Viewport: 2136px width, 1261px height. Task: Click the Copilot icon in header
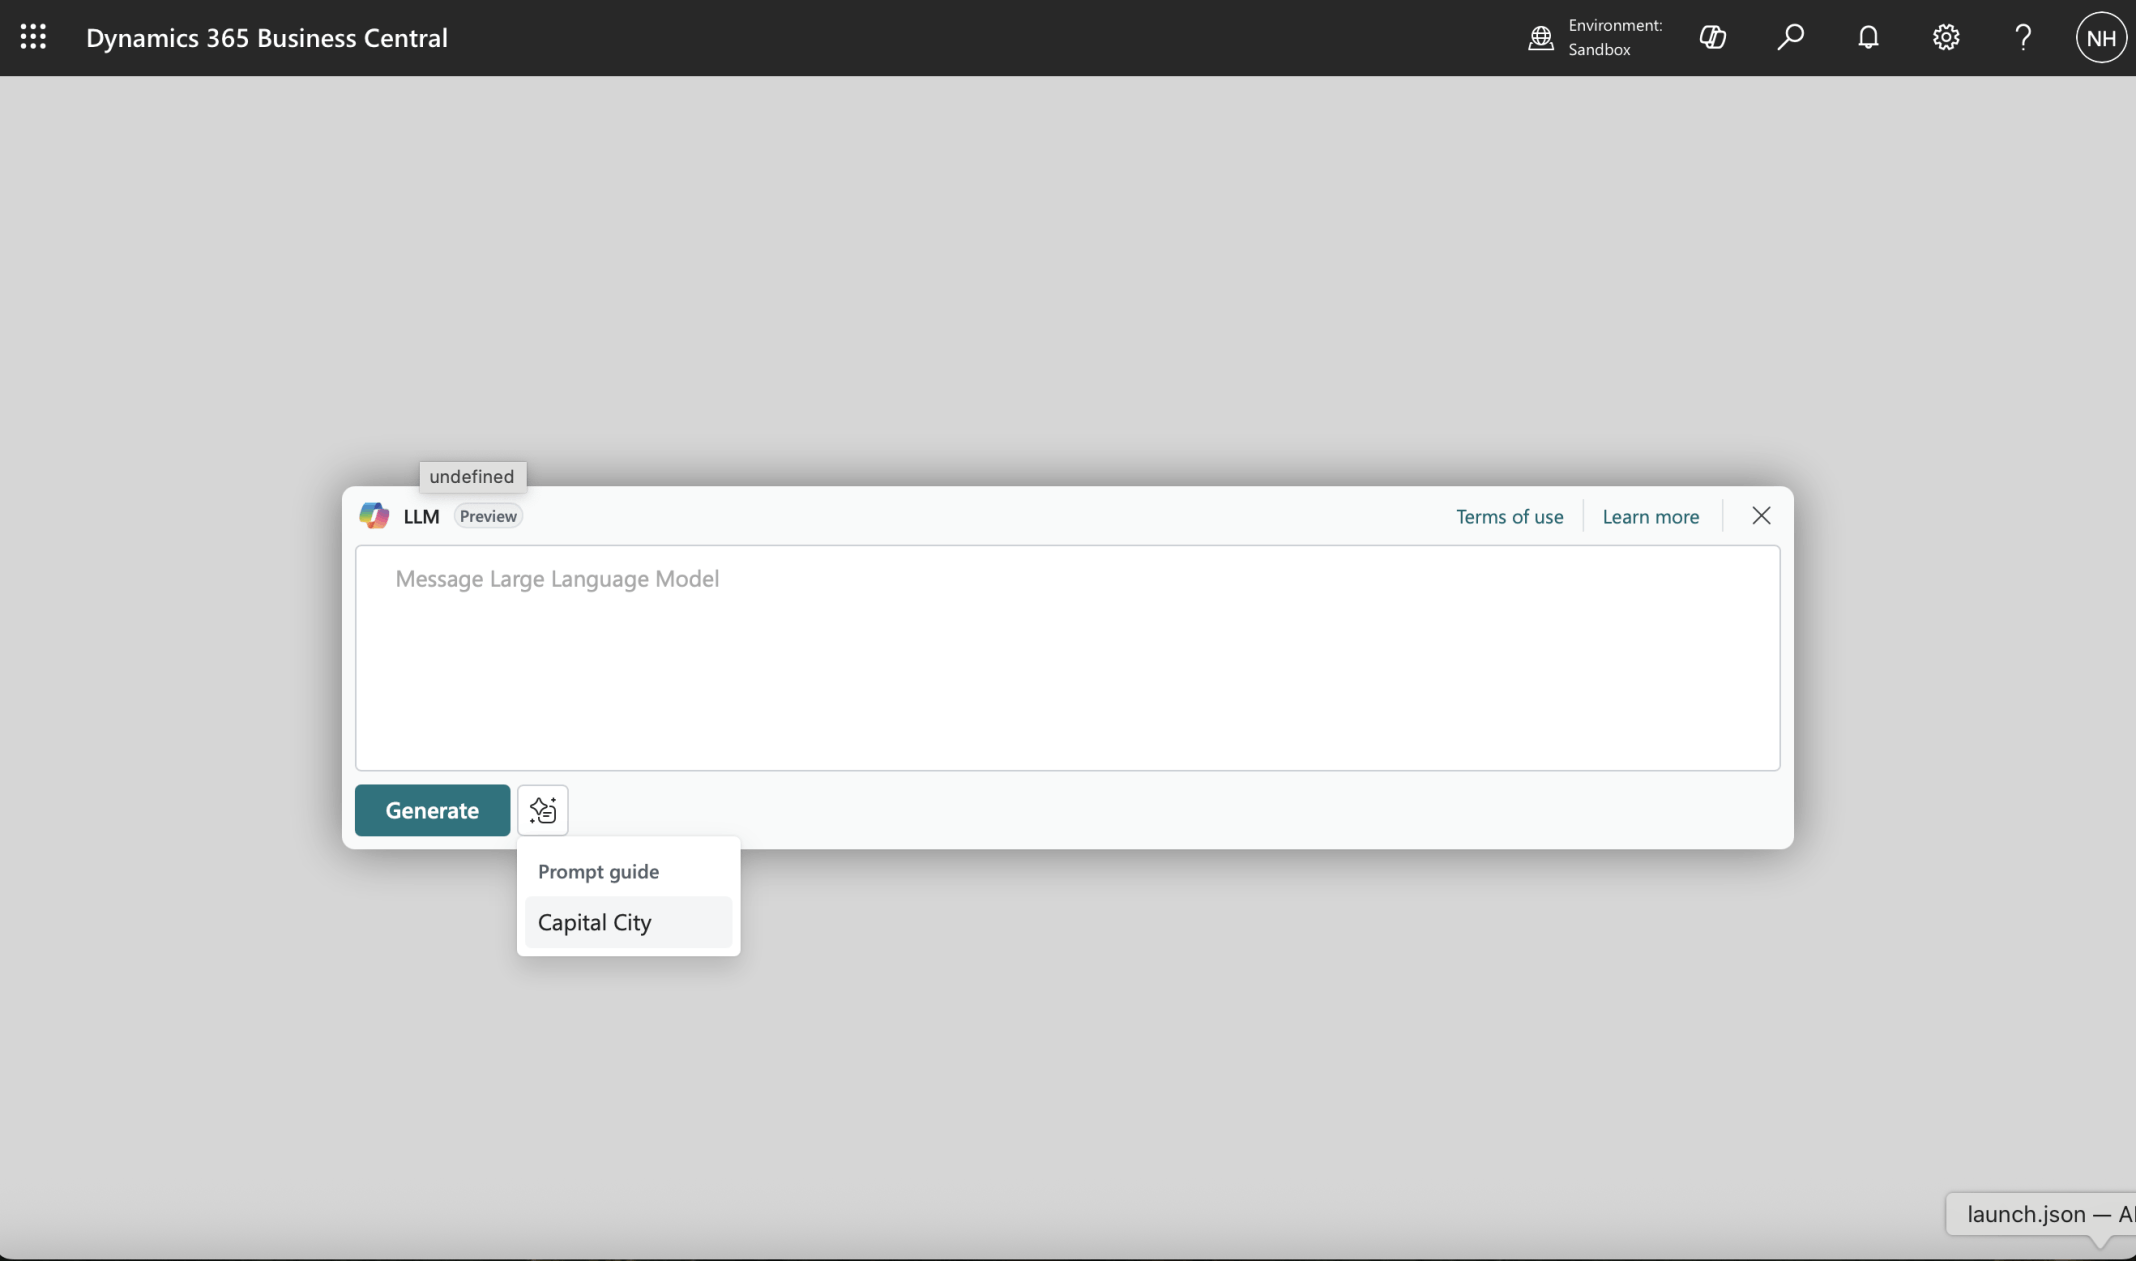1712,37
